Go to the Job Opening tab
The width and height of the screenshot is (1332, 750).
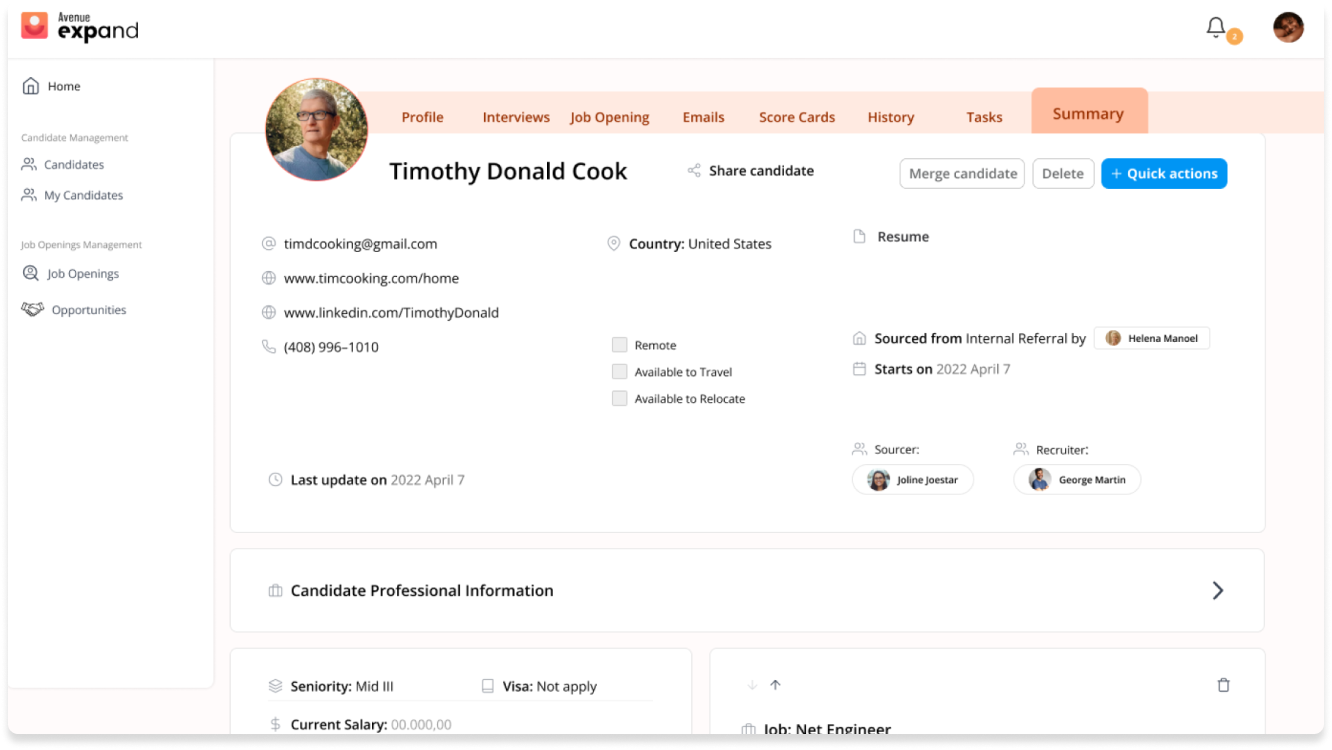610,117
